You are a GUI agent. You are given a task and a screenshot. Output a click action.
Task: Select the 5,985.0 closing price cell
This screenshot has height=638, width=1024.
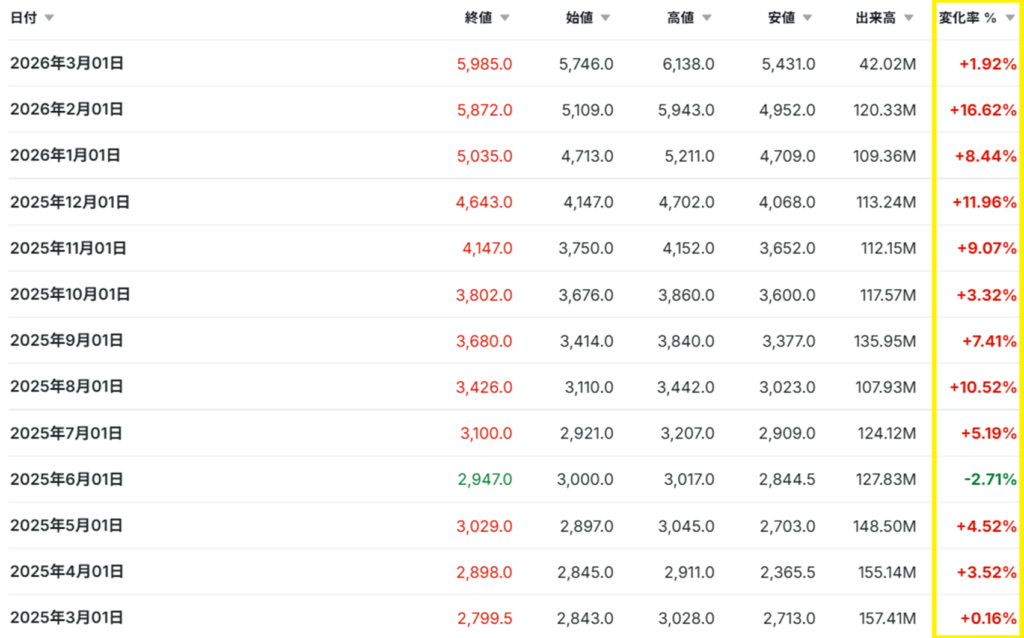pos(485,64)
